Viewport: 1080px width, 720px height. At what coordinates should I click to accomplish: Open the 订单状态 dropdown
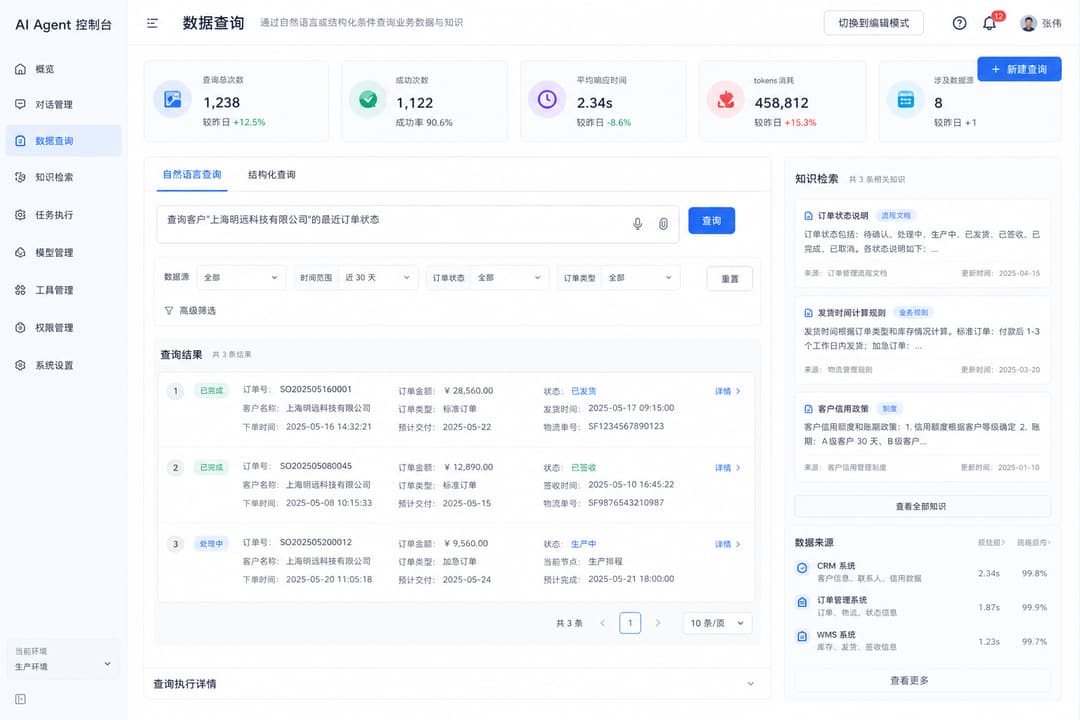[510, 278]
